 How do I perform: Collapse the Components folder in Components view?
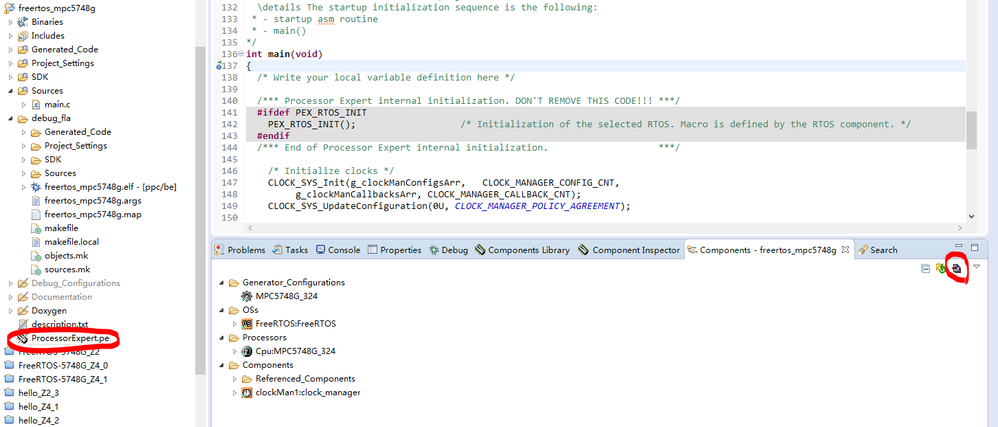tap(221, 365)
